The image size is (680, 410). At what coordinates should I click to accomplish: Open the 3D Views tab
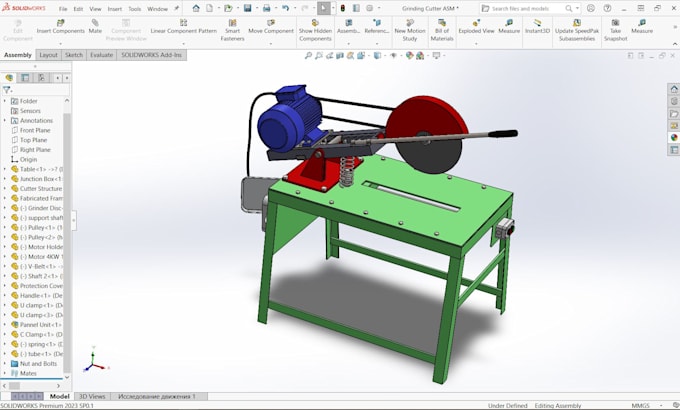92,396
